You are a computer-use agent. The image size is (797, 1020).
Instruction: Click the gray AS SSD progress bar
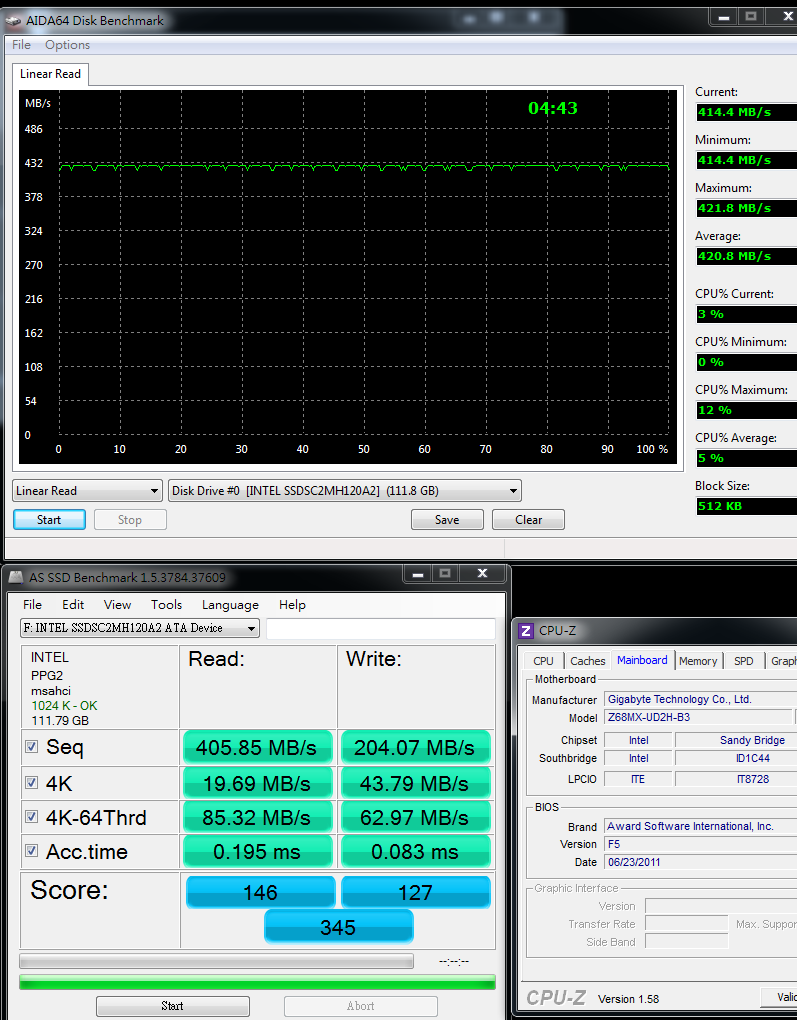pyautogui.click(x=217, y=961)
